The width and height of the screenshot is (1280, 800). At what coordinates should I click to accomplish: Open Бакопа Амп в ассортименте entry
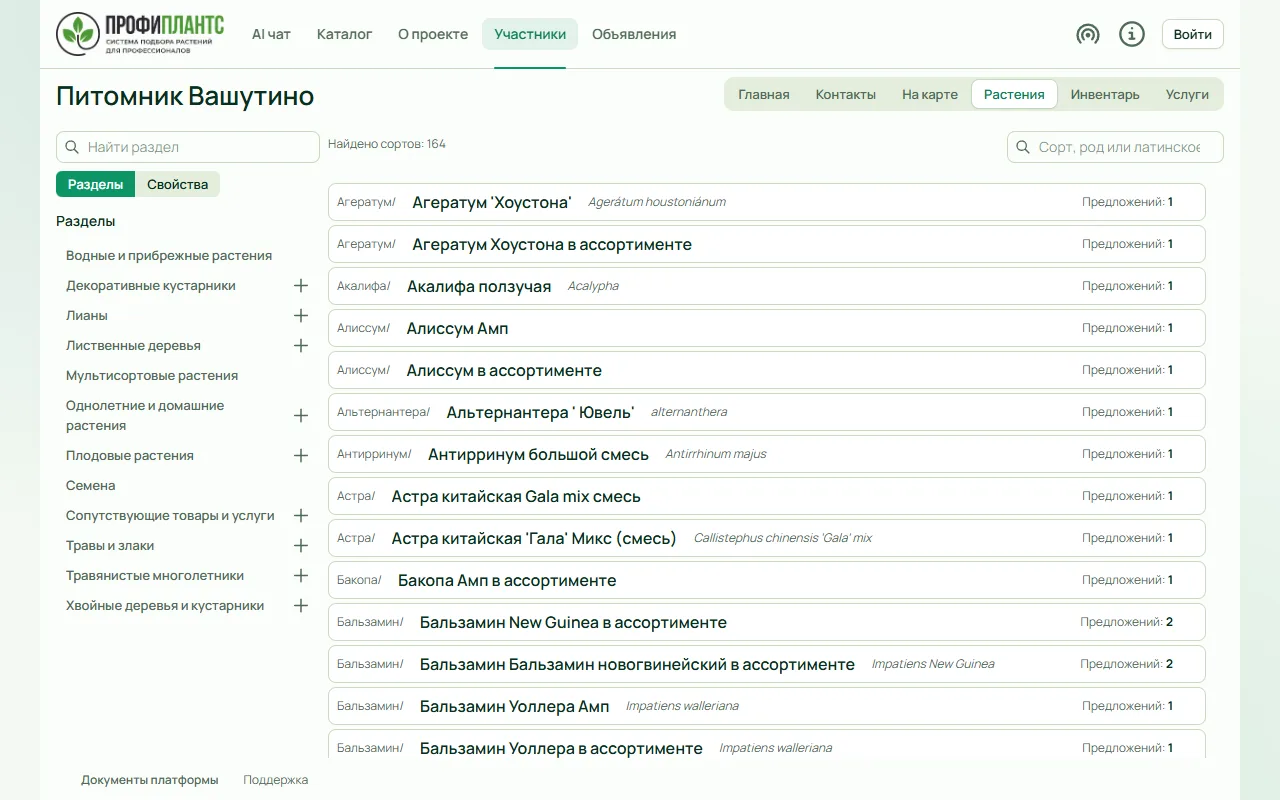(767, 580)
